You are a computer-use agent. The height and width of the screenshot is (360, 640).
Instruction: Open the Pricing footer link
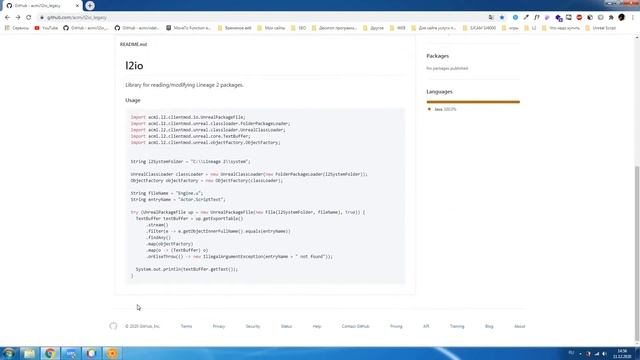coord(396,327)
